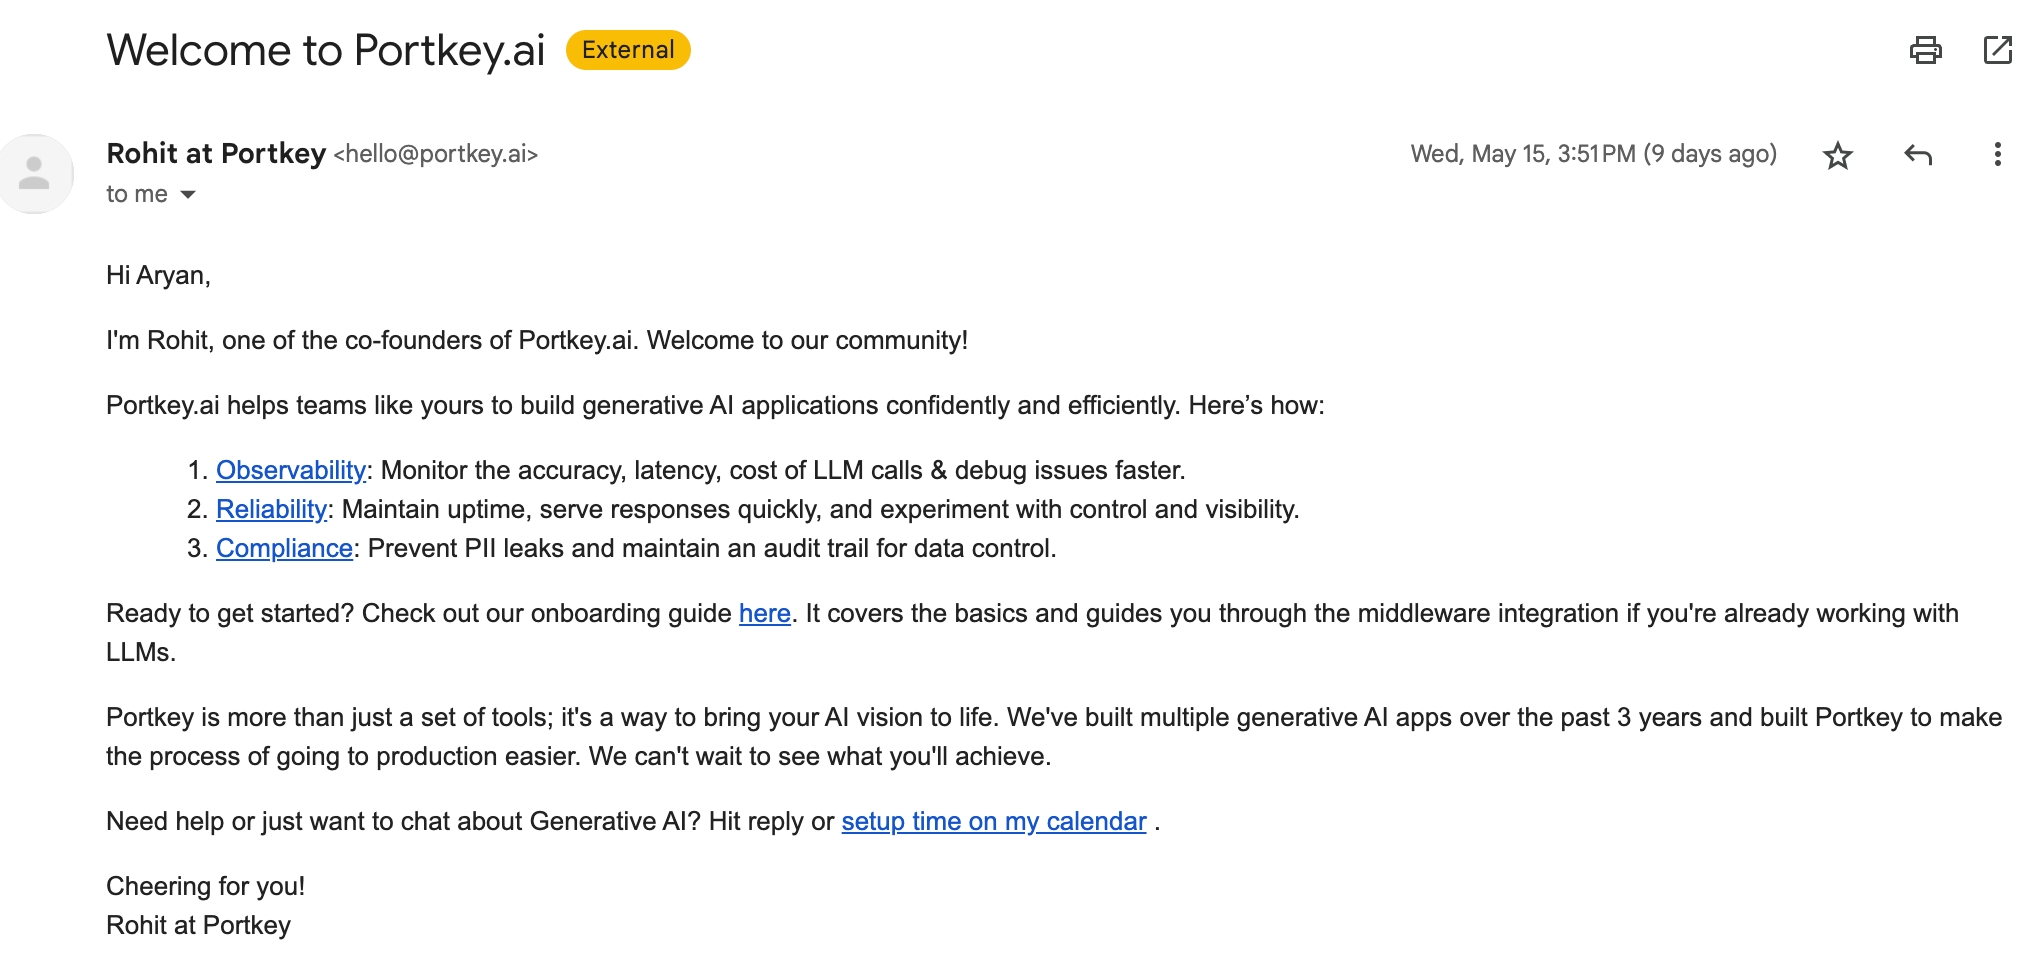Click "setup time on my calendar" link
Viewport: 2044px width, 962px height.
993,821
